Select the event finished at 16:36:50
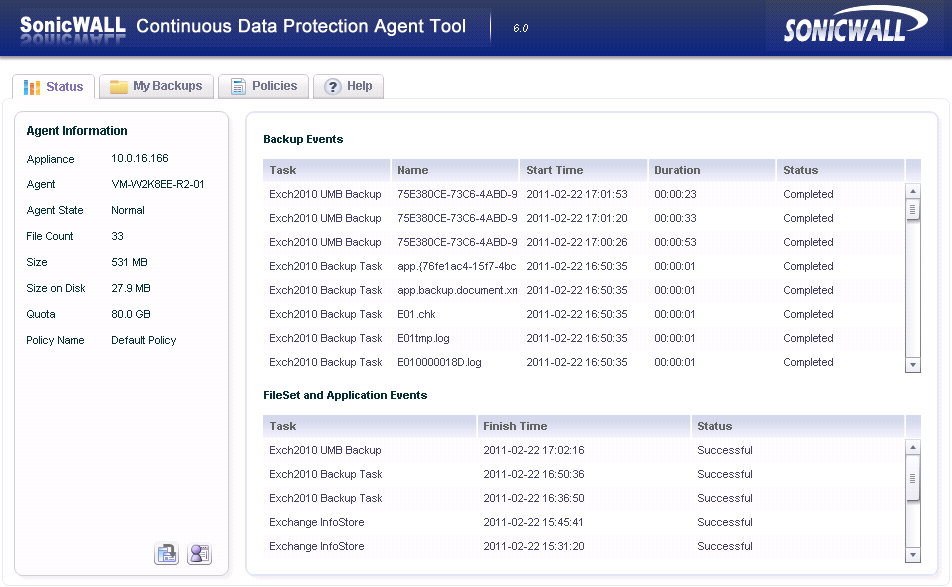This screenshot has height=587, width=952. point(583,498)
